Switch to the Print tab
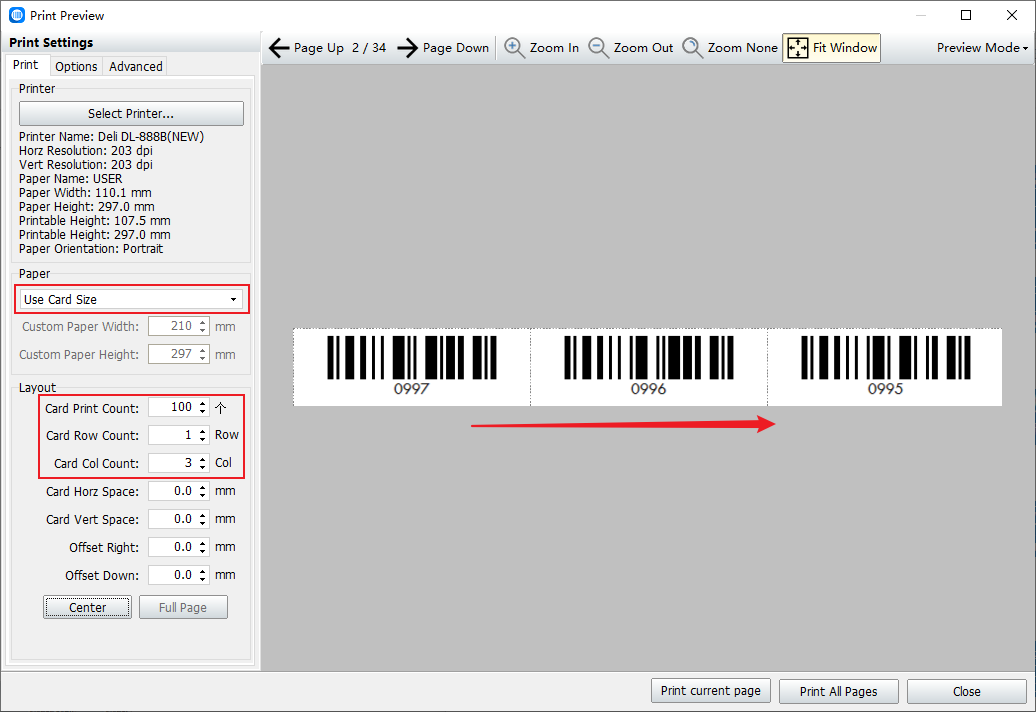The image size is (1036, 712). pos(26,65)
